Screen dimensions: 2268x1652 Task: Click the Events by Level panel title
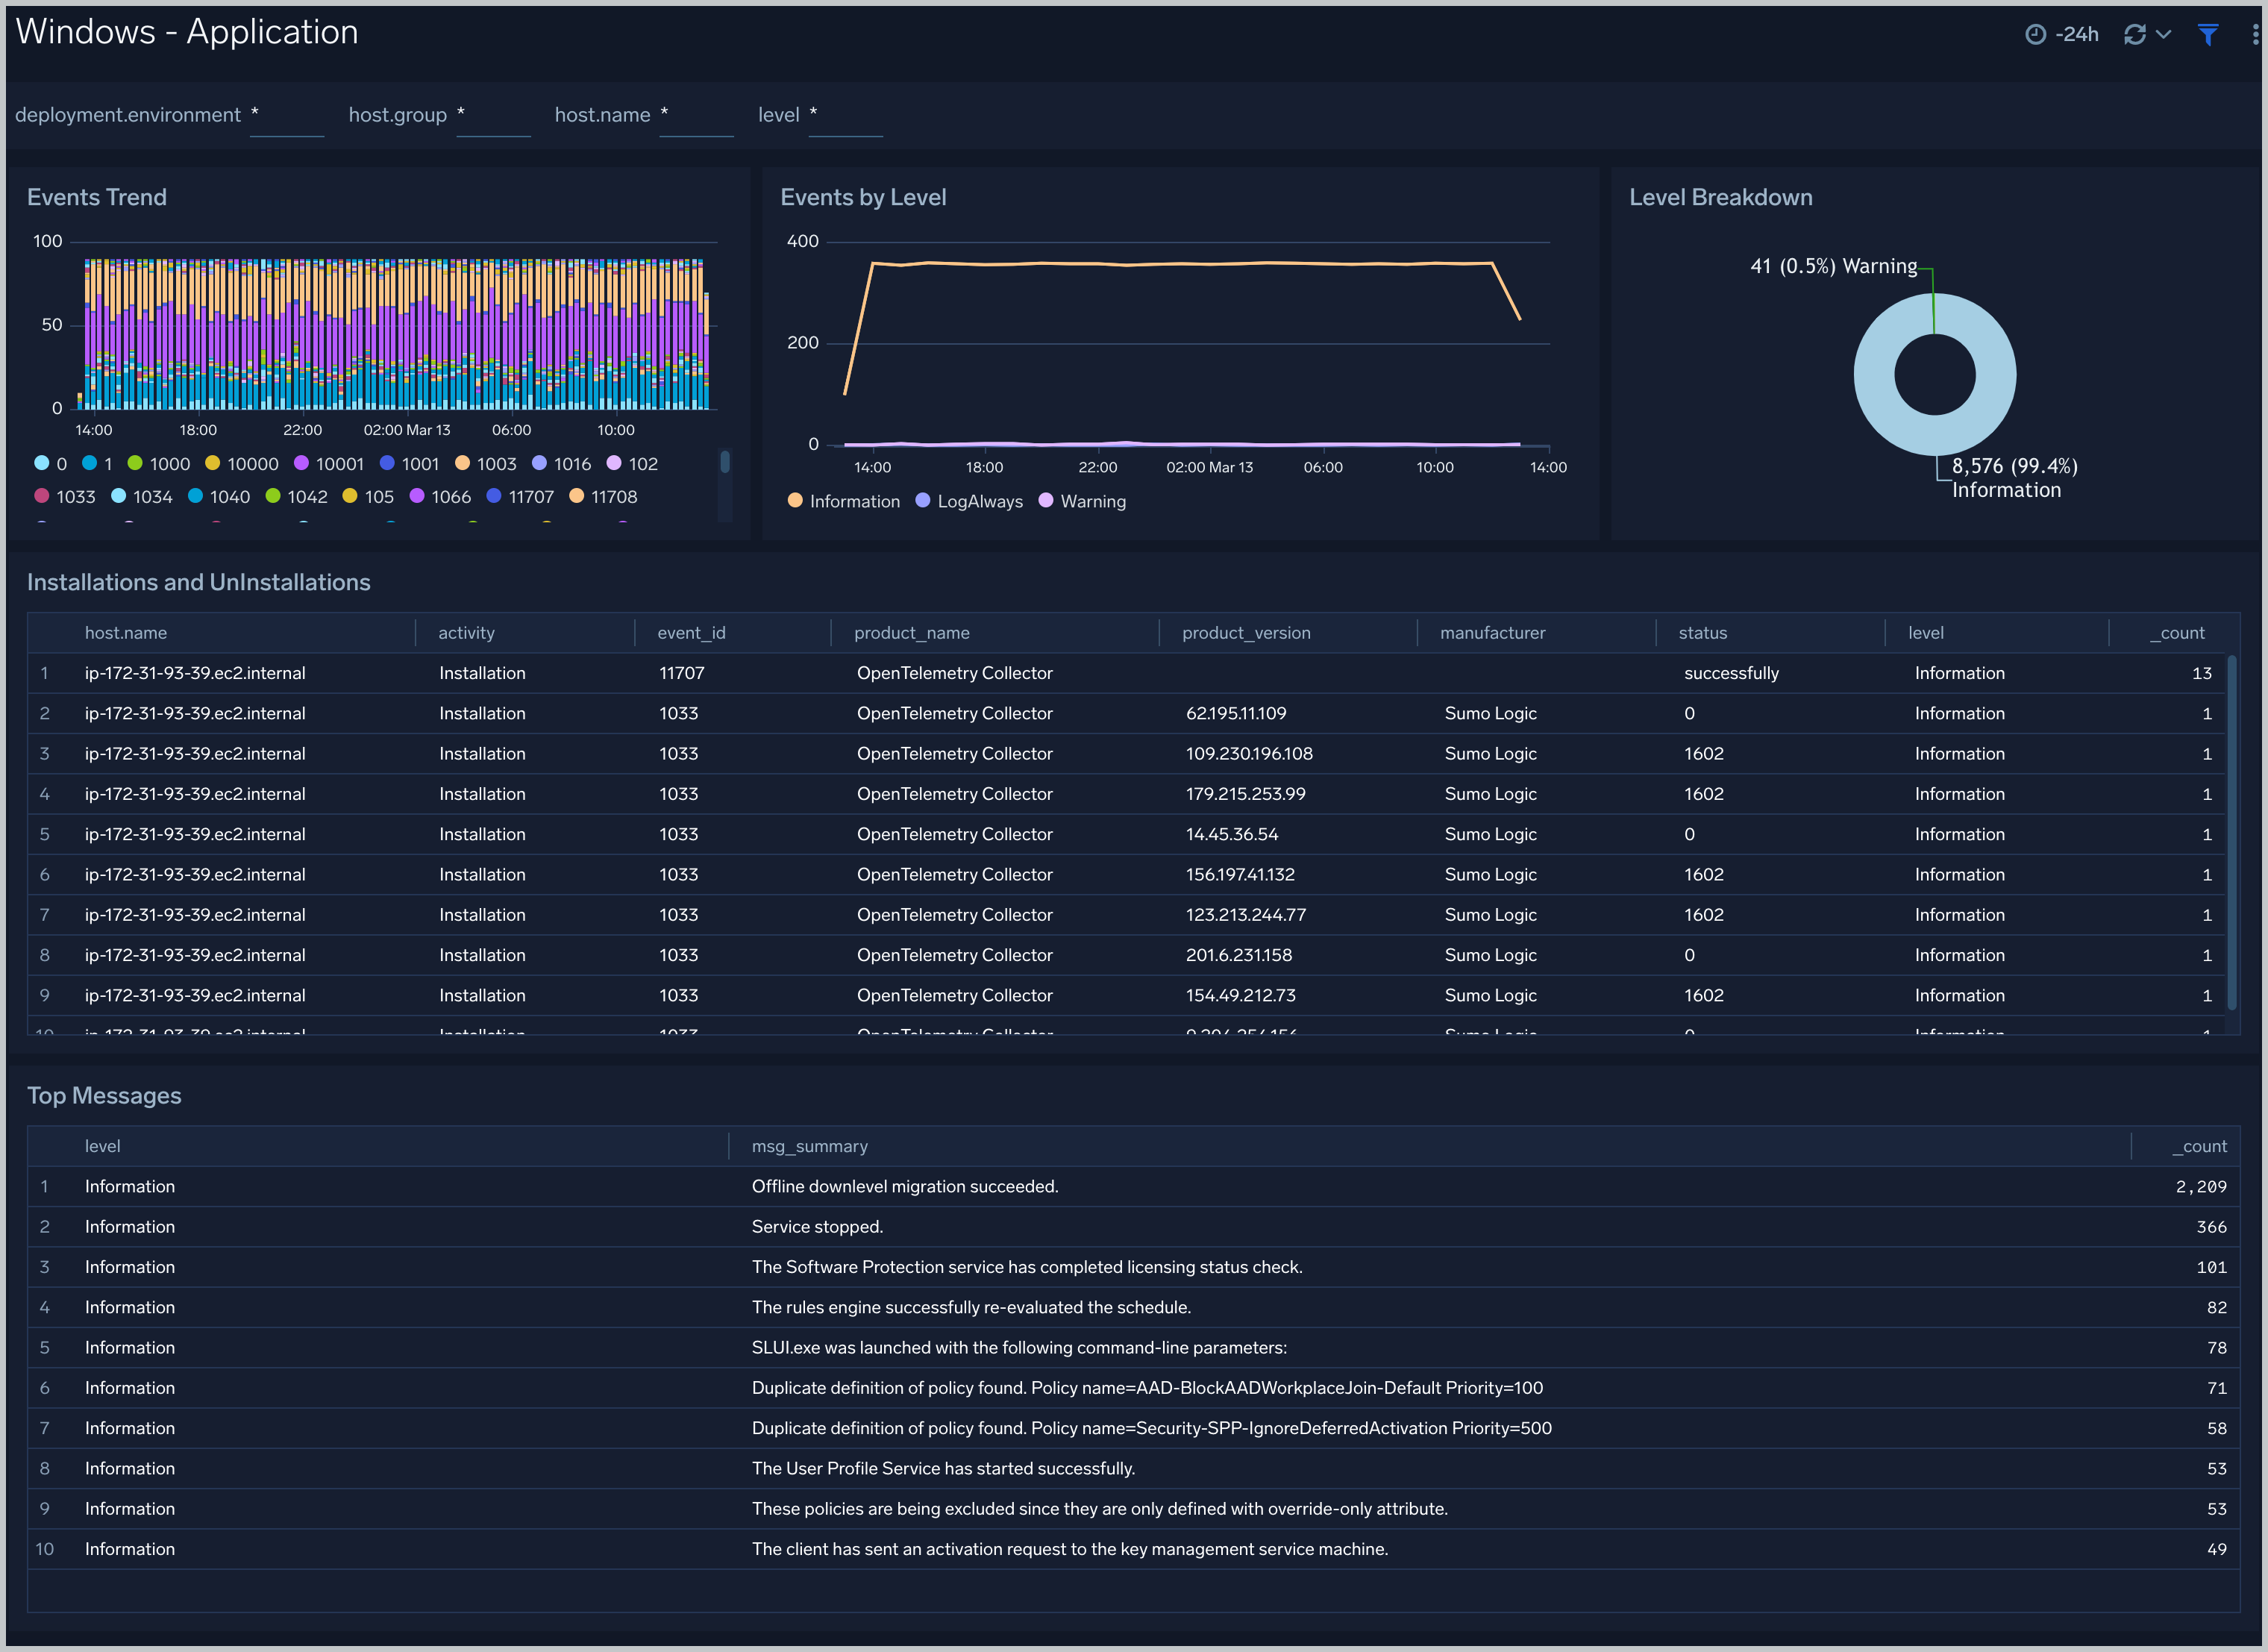[x=863, y=197]
